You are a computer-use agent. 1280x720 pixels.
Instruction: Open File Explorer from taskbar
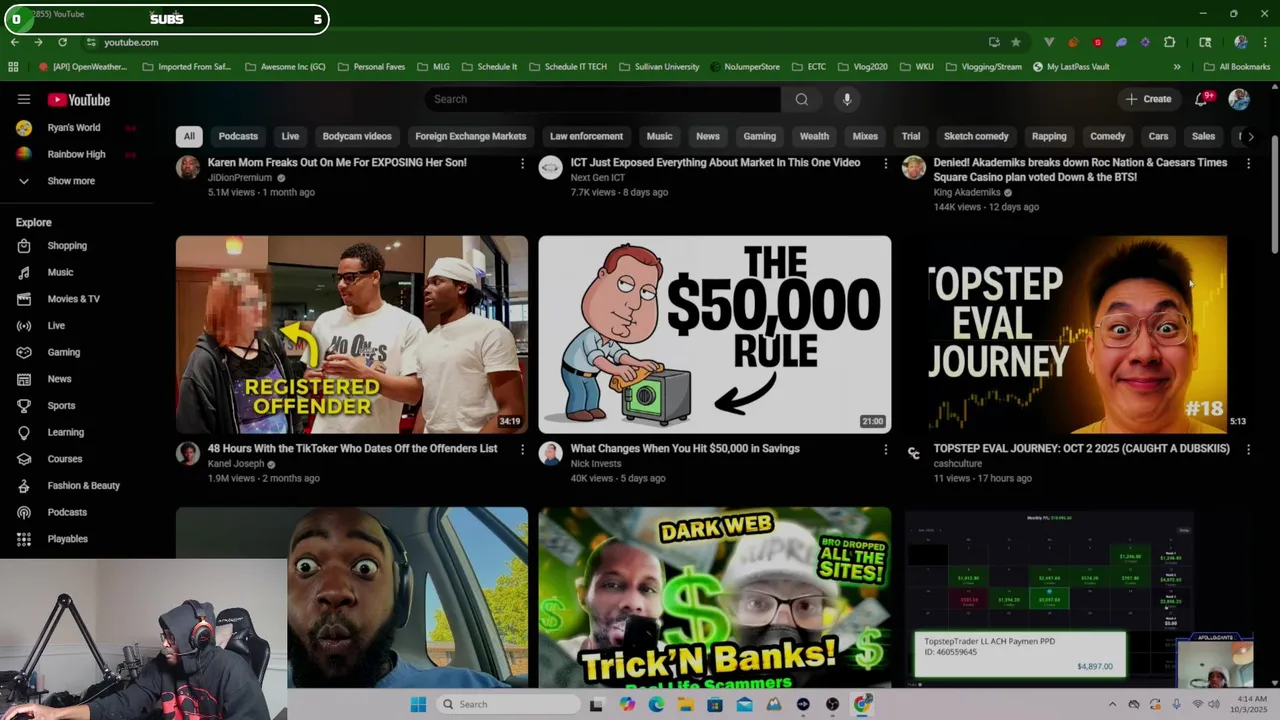[685, 704]
